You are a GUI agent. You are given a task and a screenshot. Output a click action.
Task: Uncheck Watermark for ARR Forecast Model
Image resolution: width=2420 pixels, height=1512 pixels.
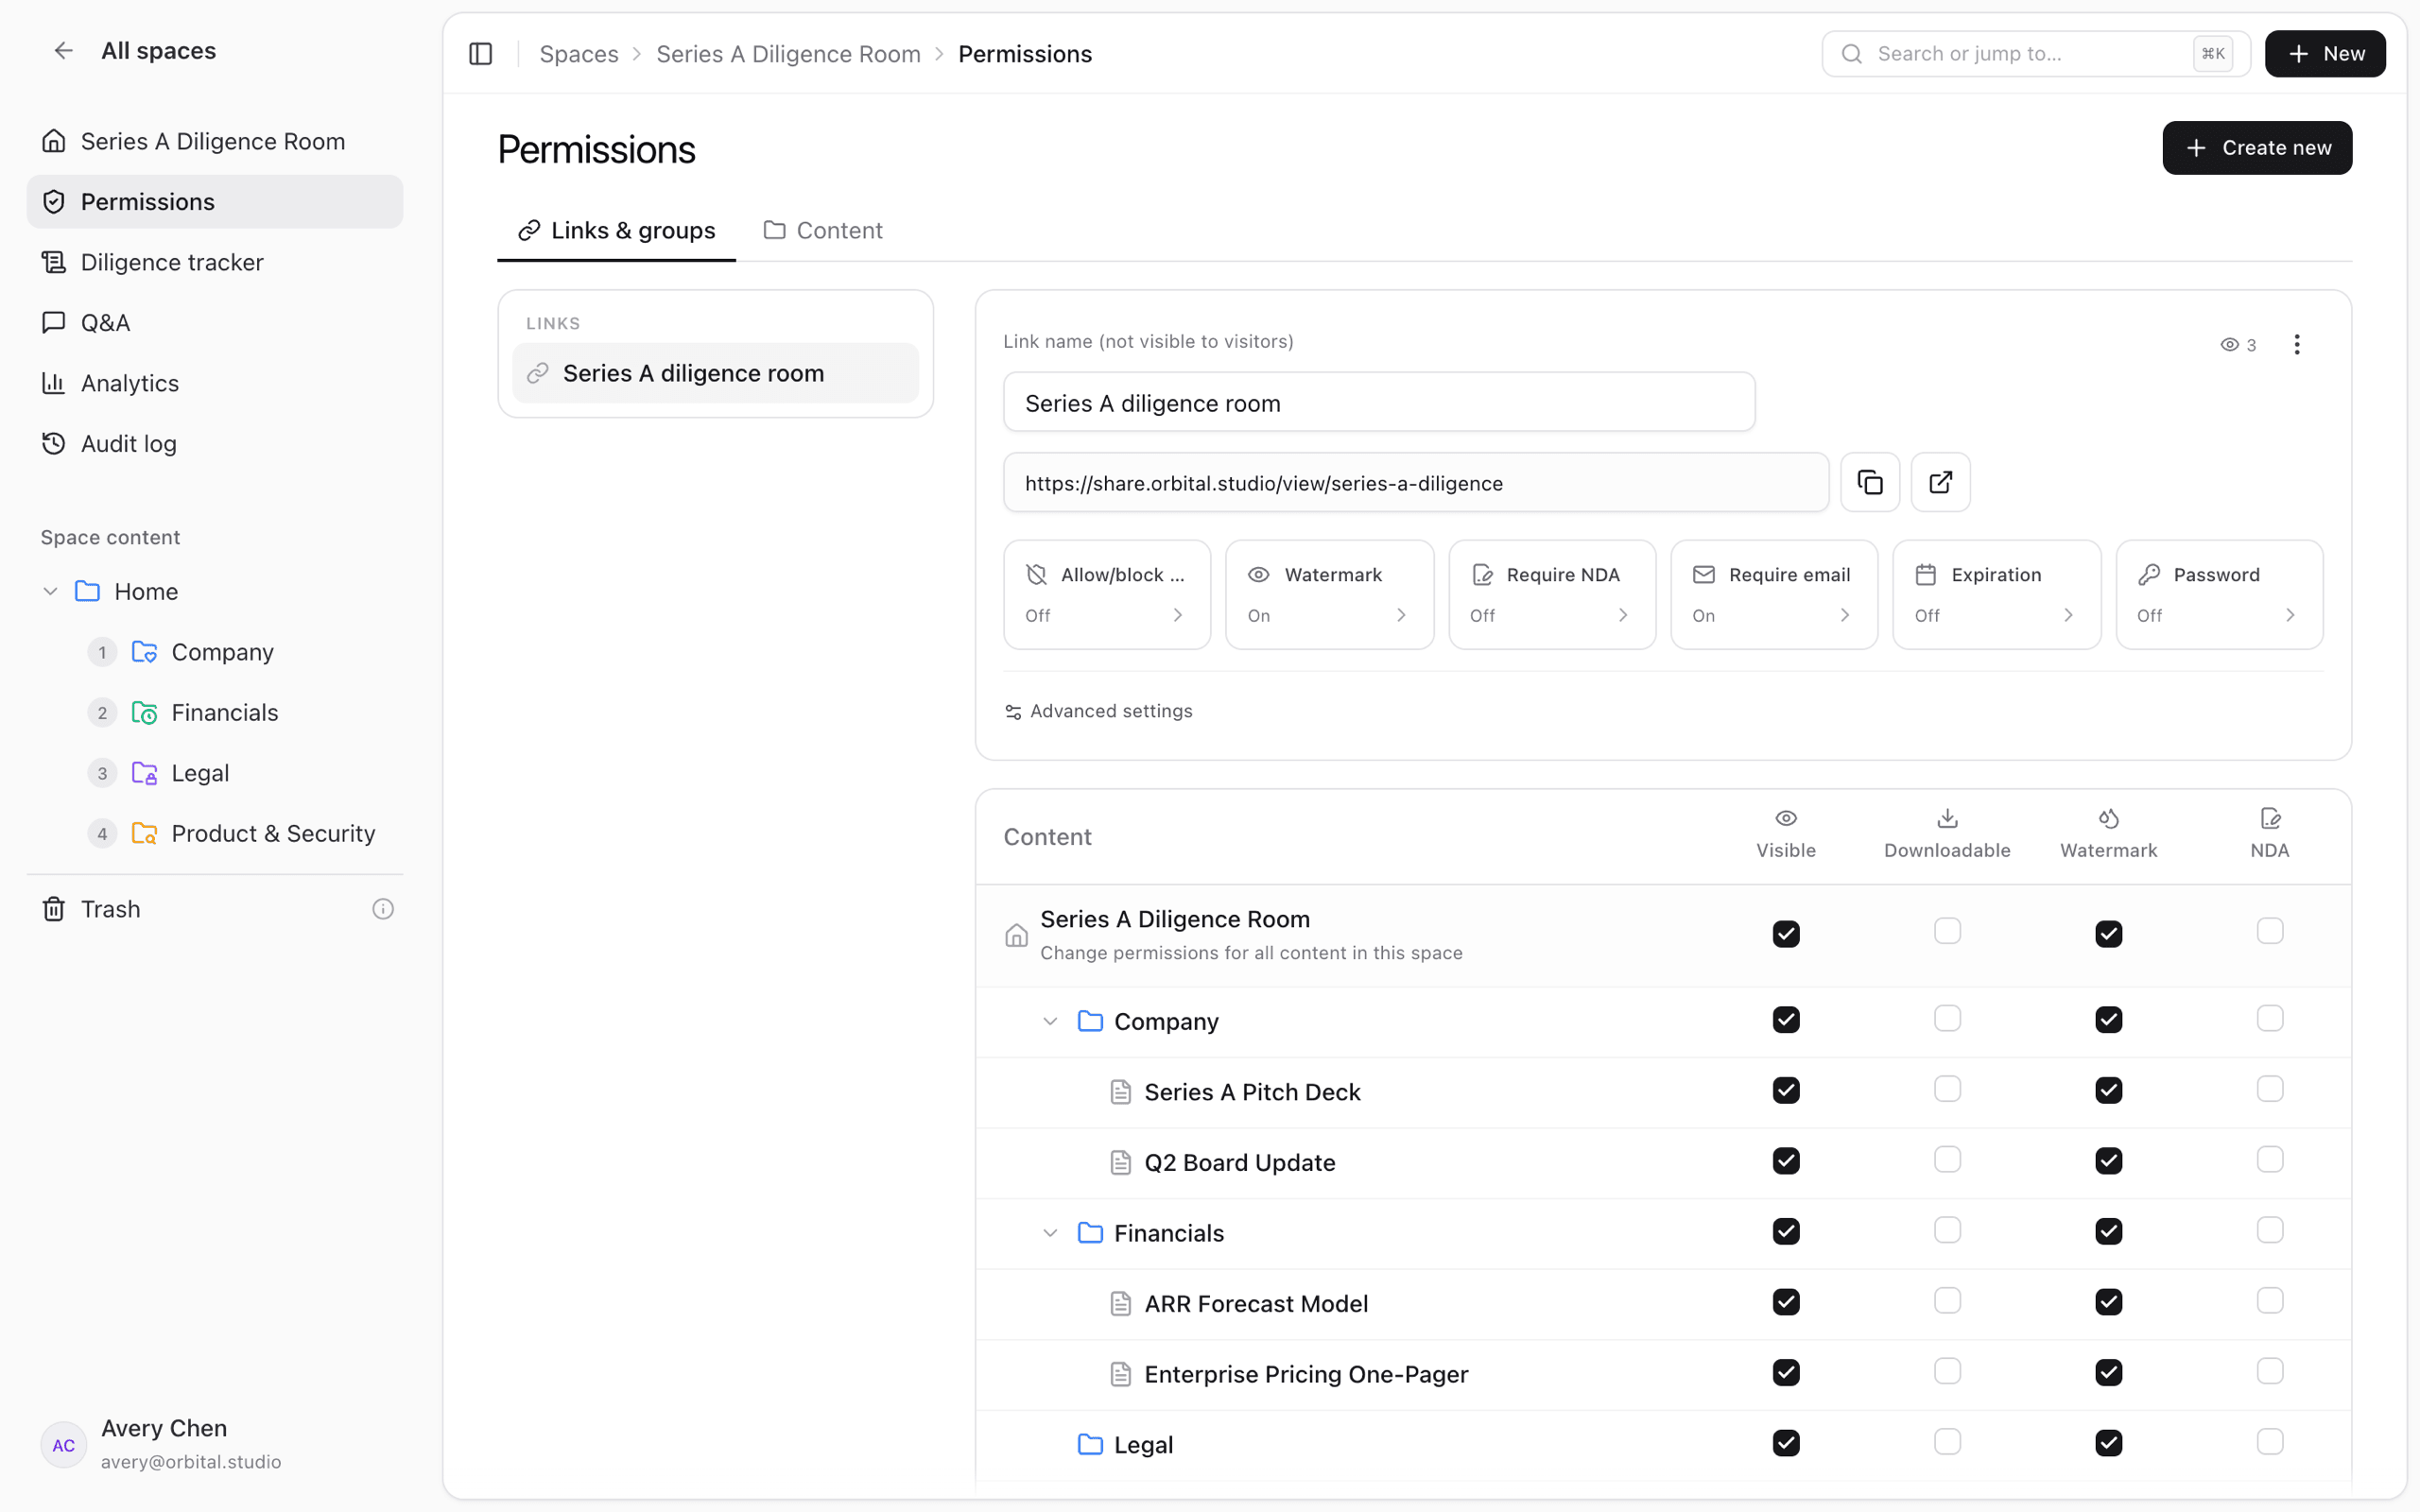coord(2108,1302)
